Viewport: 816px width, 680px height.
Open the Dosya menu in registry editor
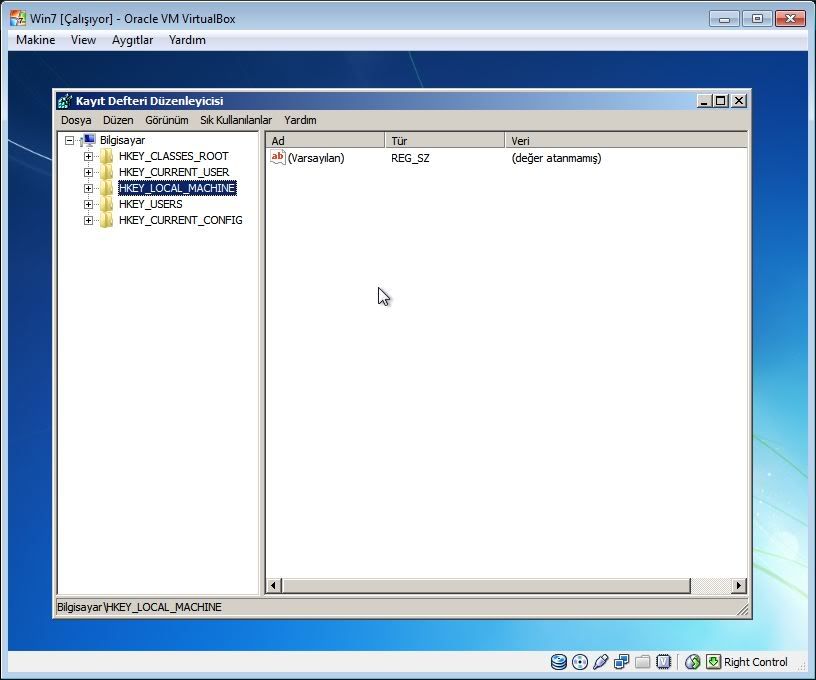pos(76,120)
